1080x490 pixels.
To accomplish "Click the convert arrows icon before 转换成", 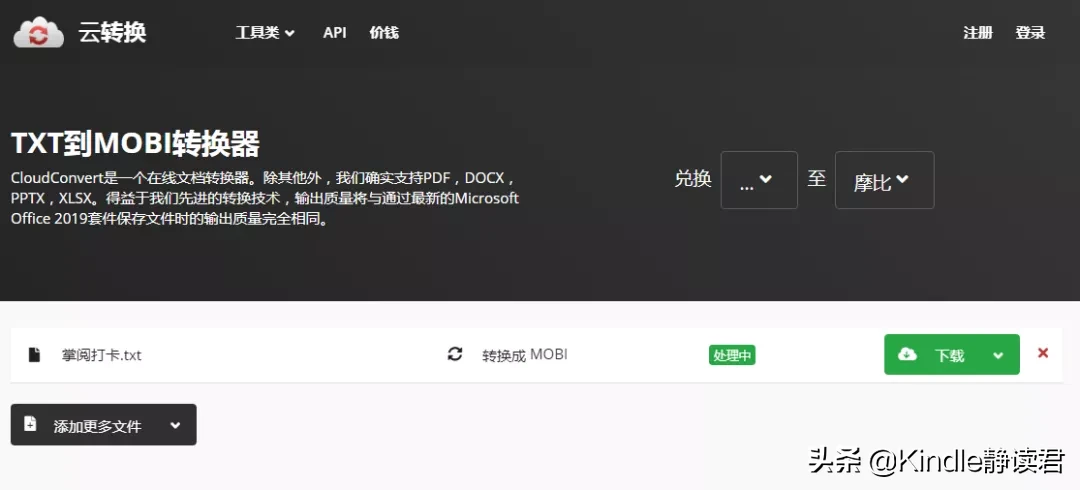I will click(455, 355).
